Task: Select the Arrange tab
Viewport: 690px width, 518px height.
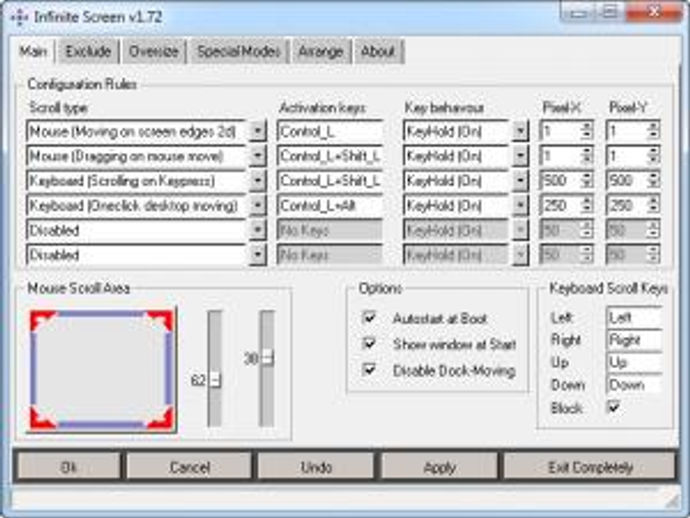Action: [x=321, y=51]
